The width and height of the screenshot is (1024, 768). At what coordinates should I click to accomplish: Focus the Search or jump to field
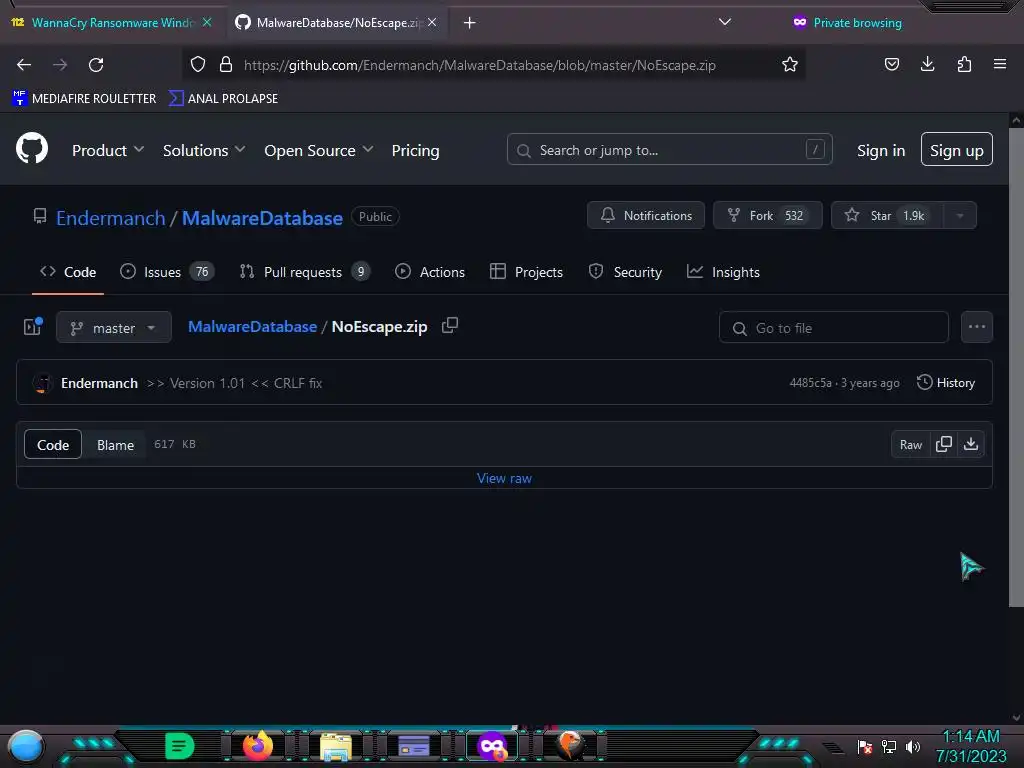pyautogui.click(x=669, y=150)
